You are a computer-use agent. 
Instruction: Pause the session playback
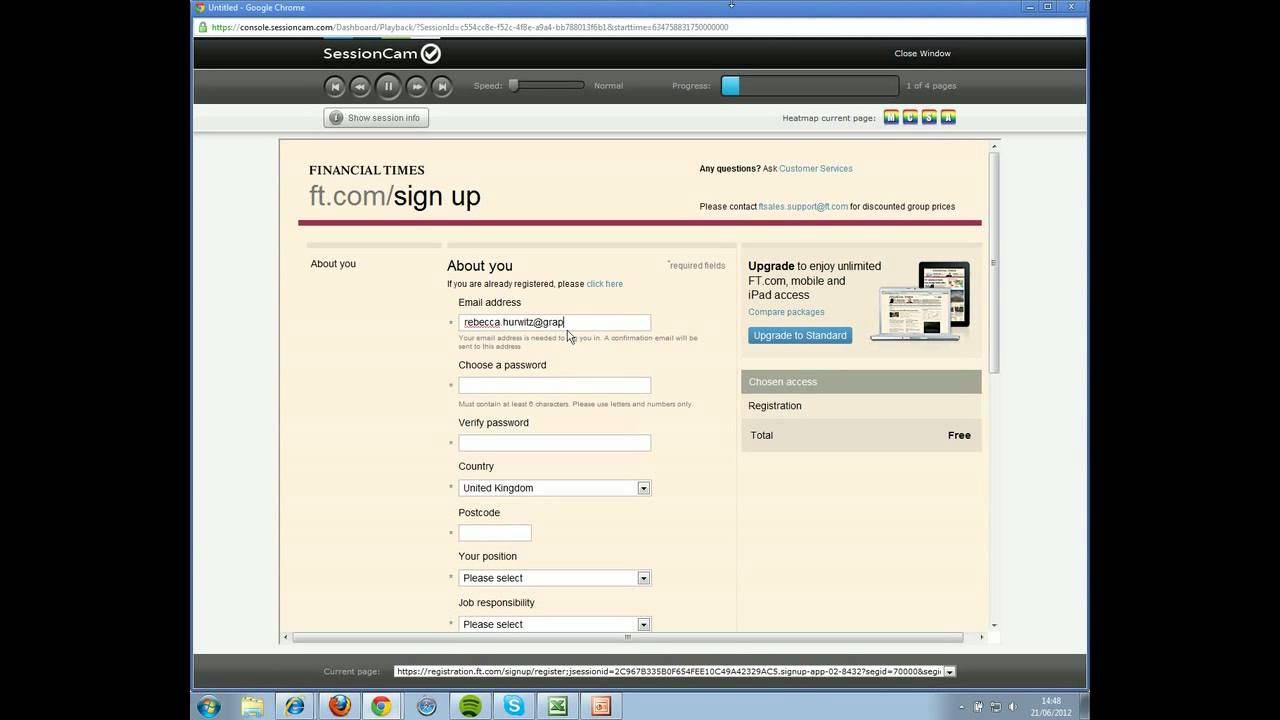pyautogui.click(x=388, y=86)
